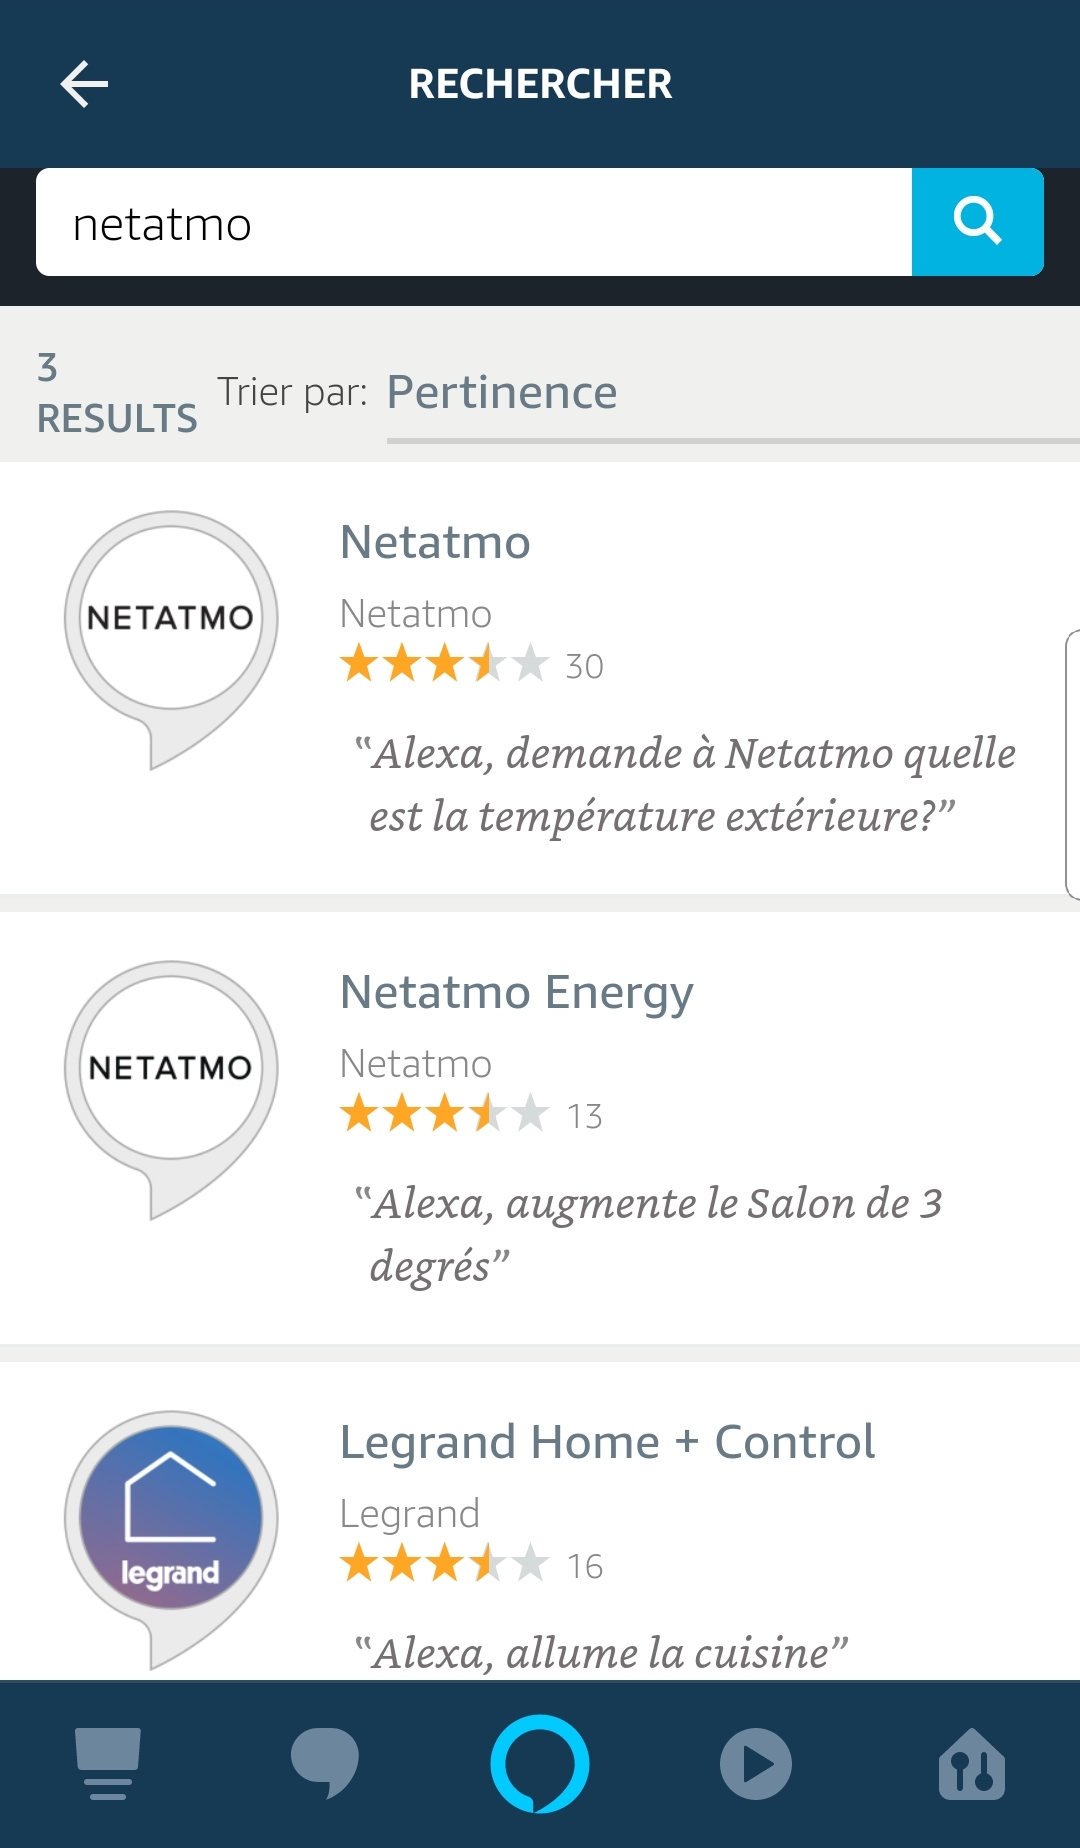Screen dimensions: 1080x1848
Task: Click the netatmo search input field
Action: [474, 223]
